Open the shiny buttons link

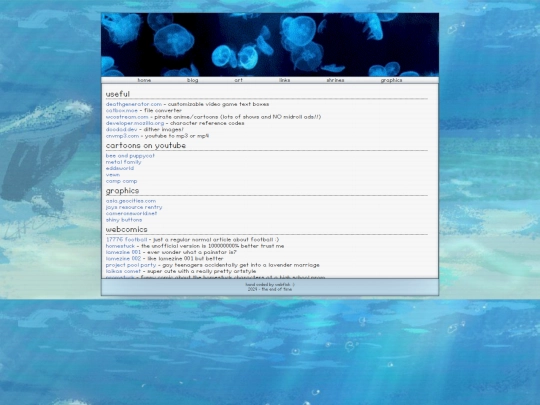point(124,220)
